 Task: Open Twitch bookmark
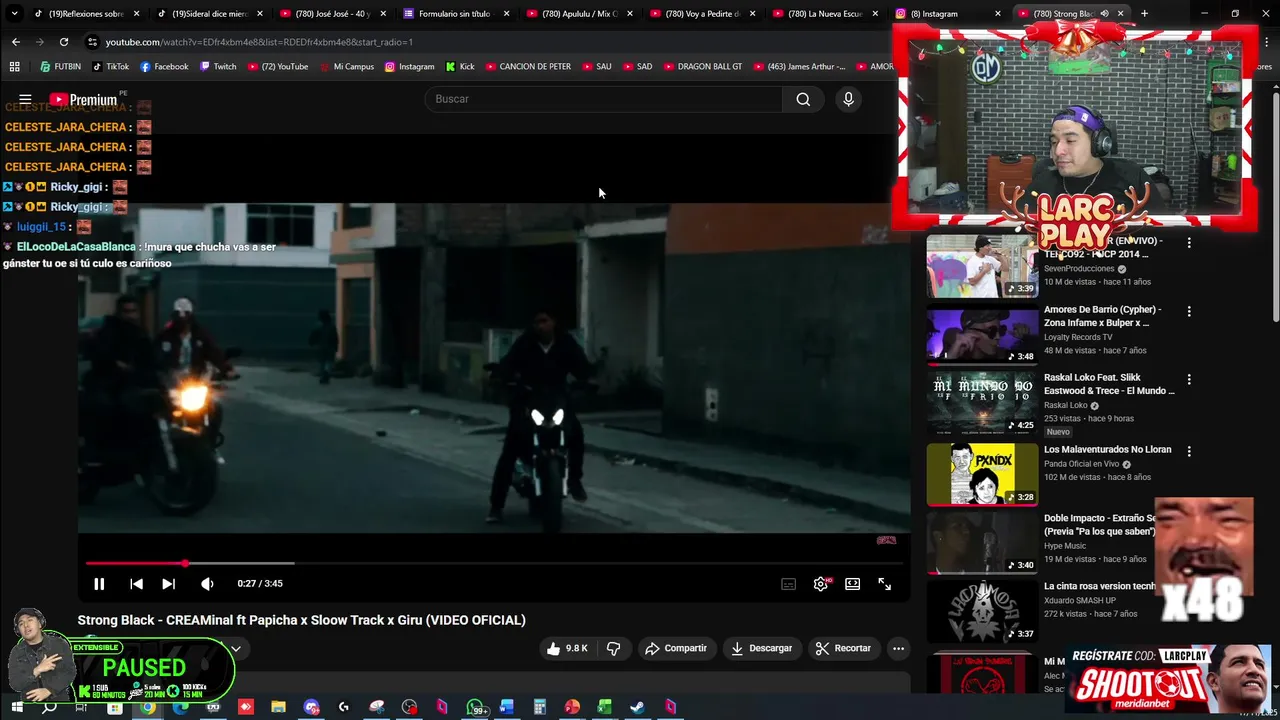point(218,67)
